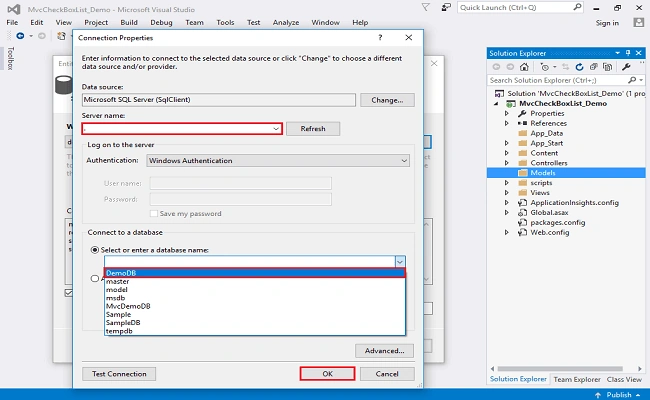Click the feedback icon beside Quick Launch
Screen dimensions: 650x400
click(446, 7)
